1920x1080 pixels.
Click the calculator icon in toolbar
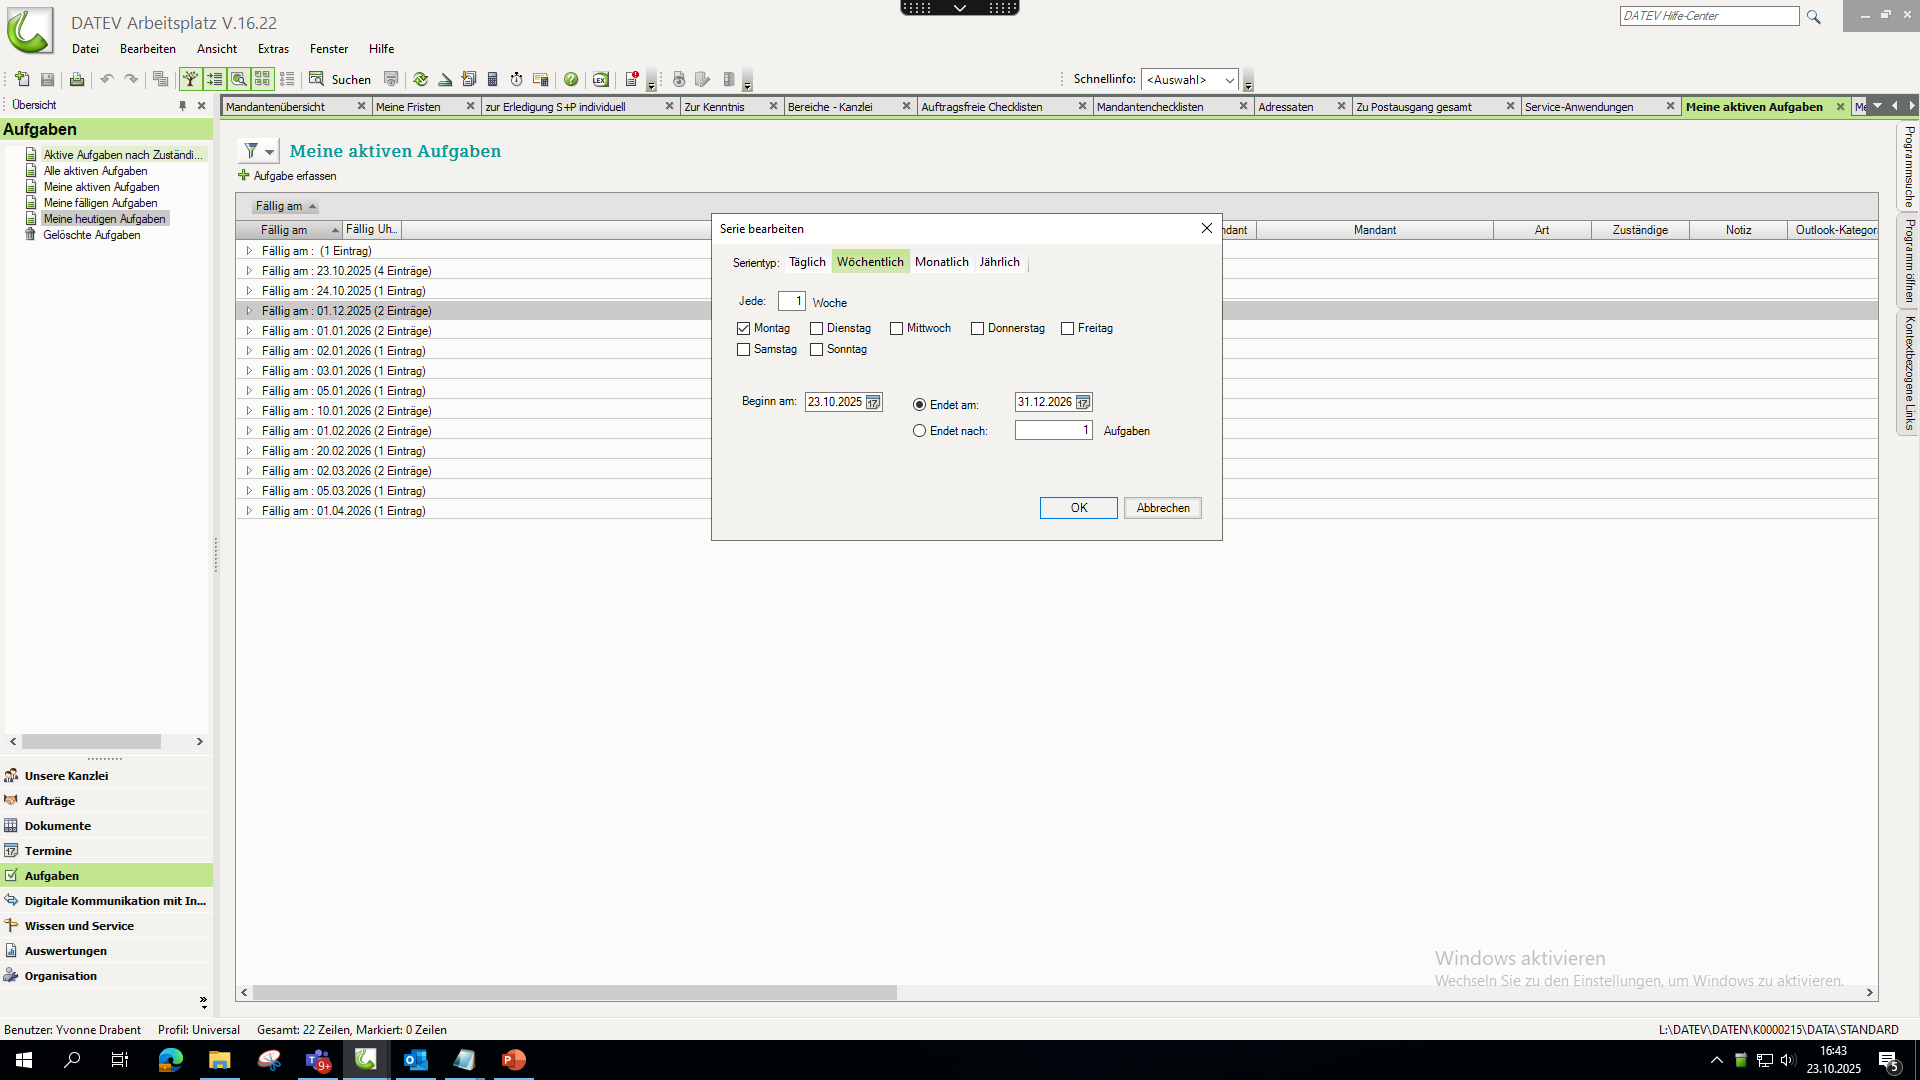click(492, 79)
